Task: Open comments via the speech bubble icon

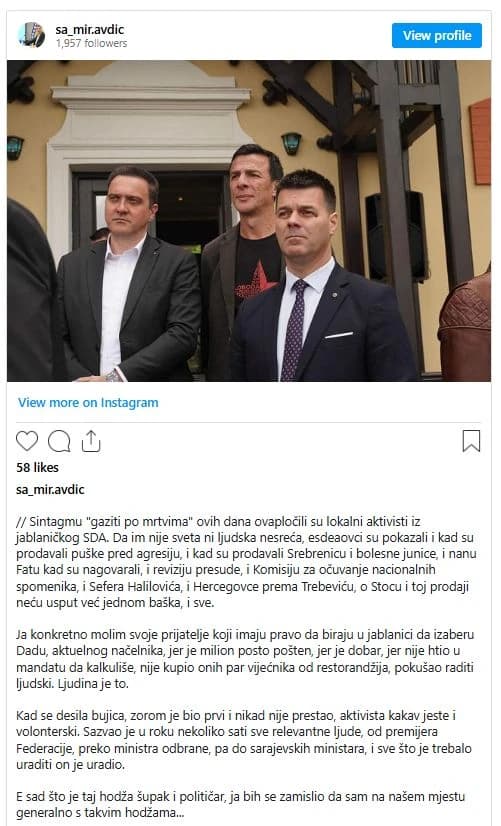Action: 59,441
